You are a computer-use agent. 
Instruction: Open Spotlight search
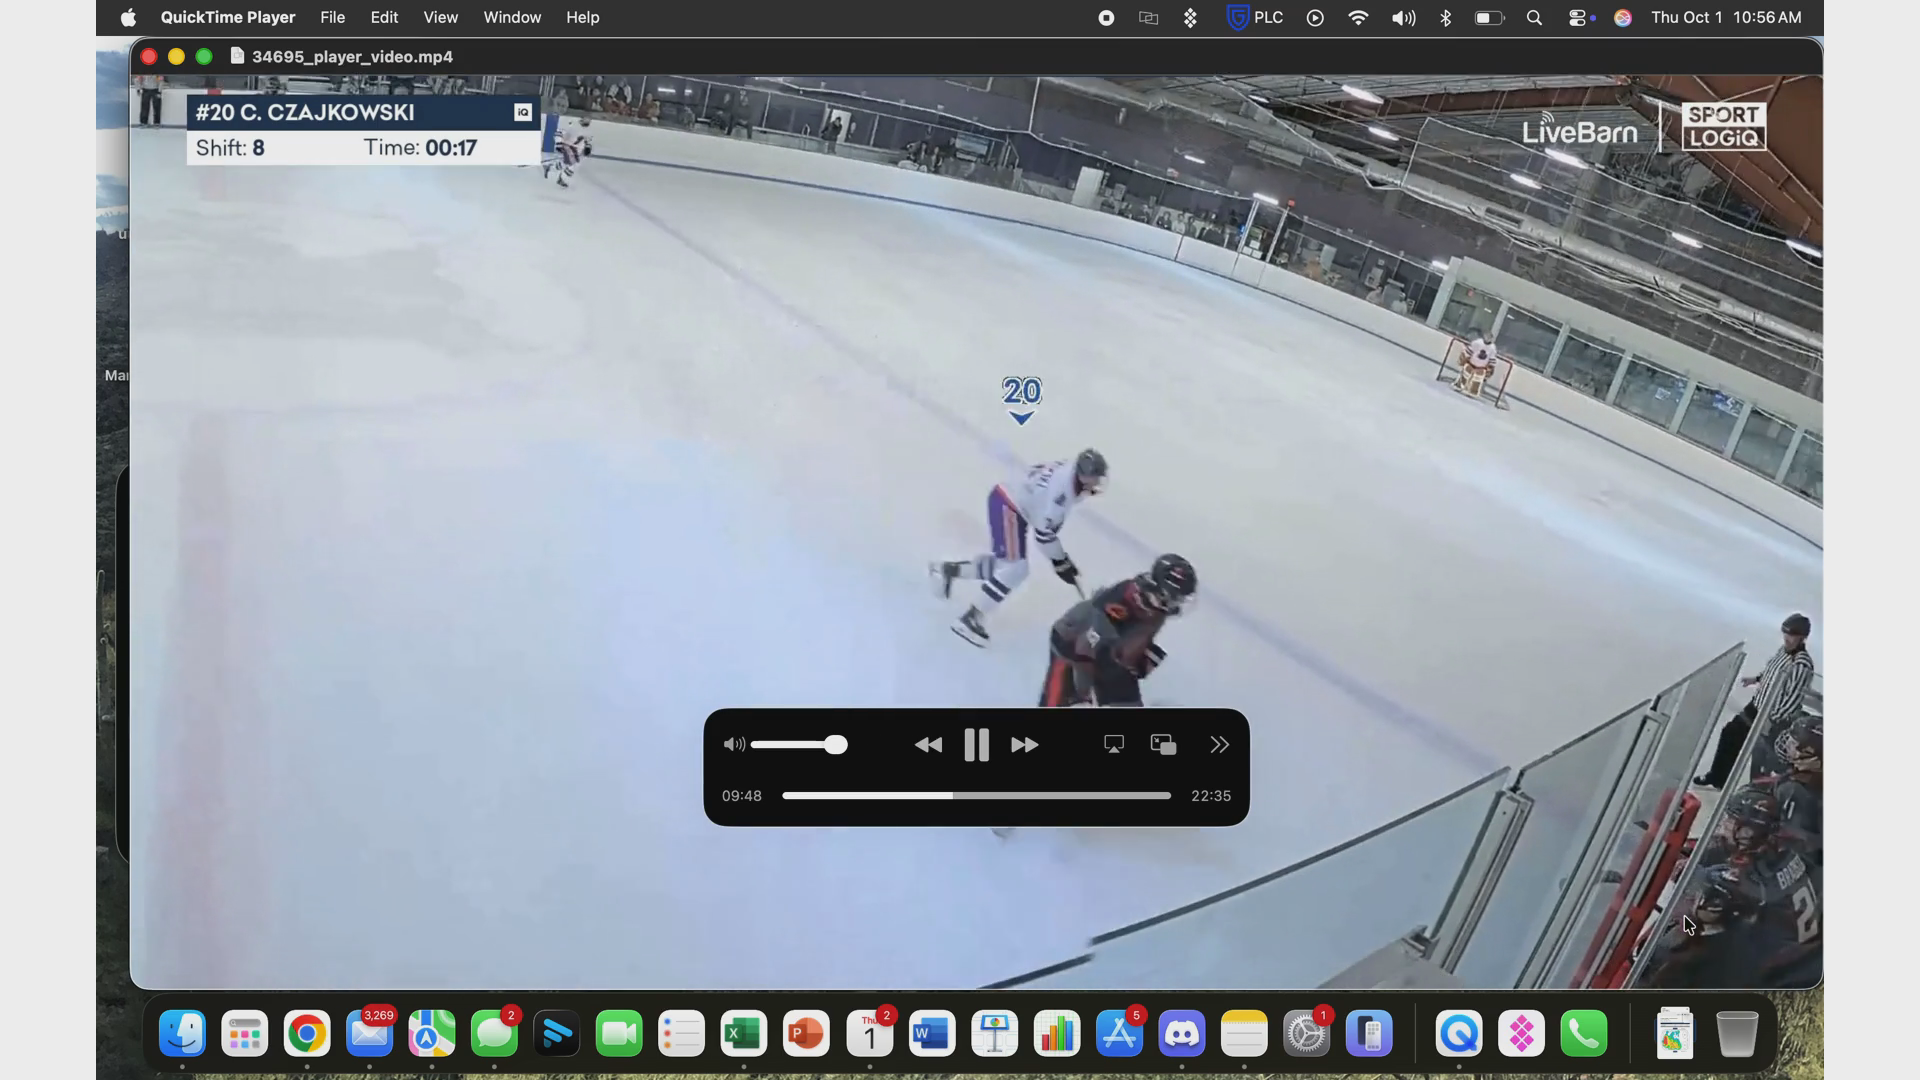pos(1534,17)
